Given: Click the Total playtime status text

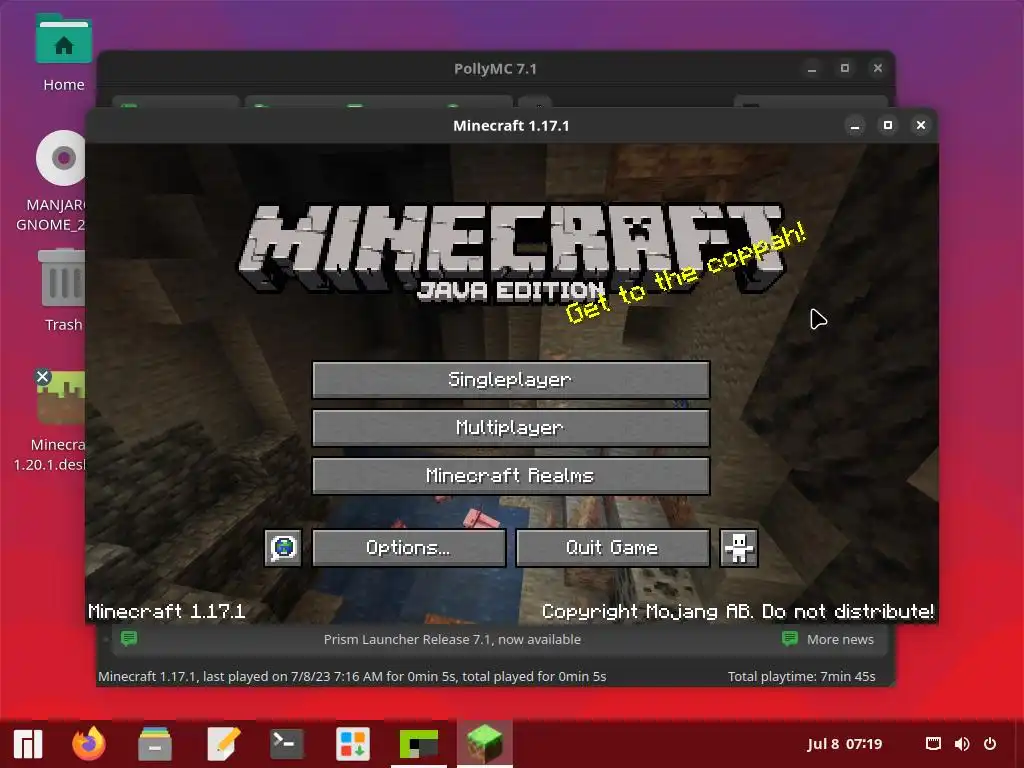Looking at the screenshot, I should 801,677.
